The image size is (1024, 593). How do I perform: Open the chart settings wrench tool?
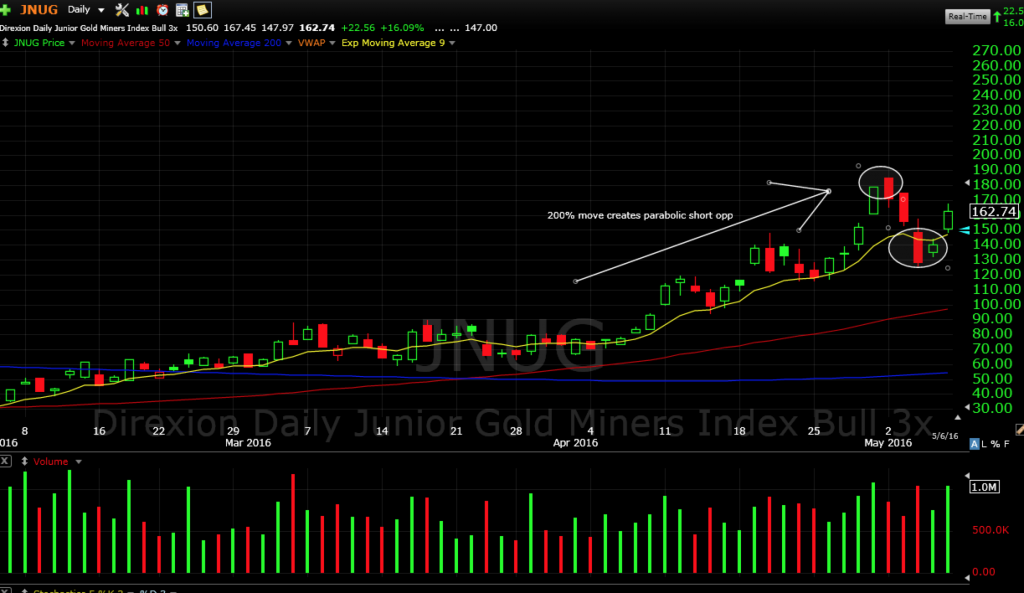coord(121,10)
